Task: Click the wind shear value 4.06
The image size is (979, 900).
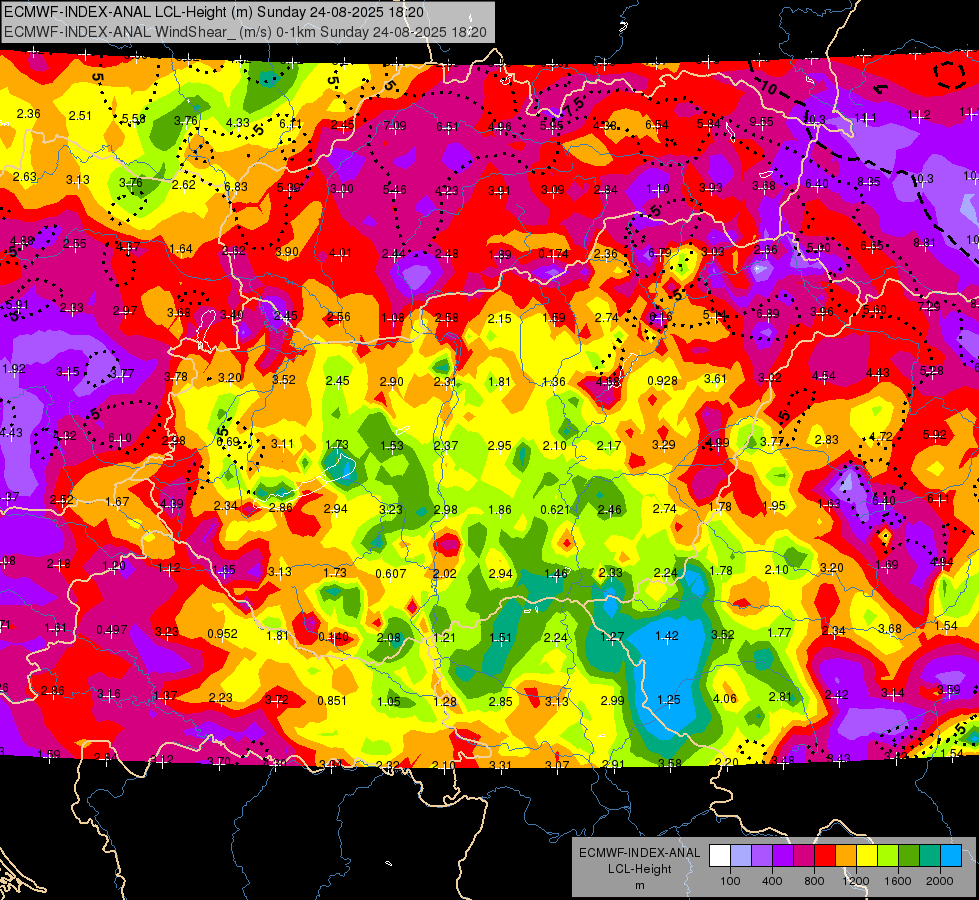Action: click(725, 699)
